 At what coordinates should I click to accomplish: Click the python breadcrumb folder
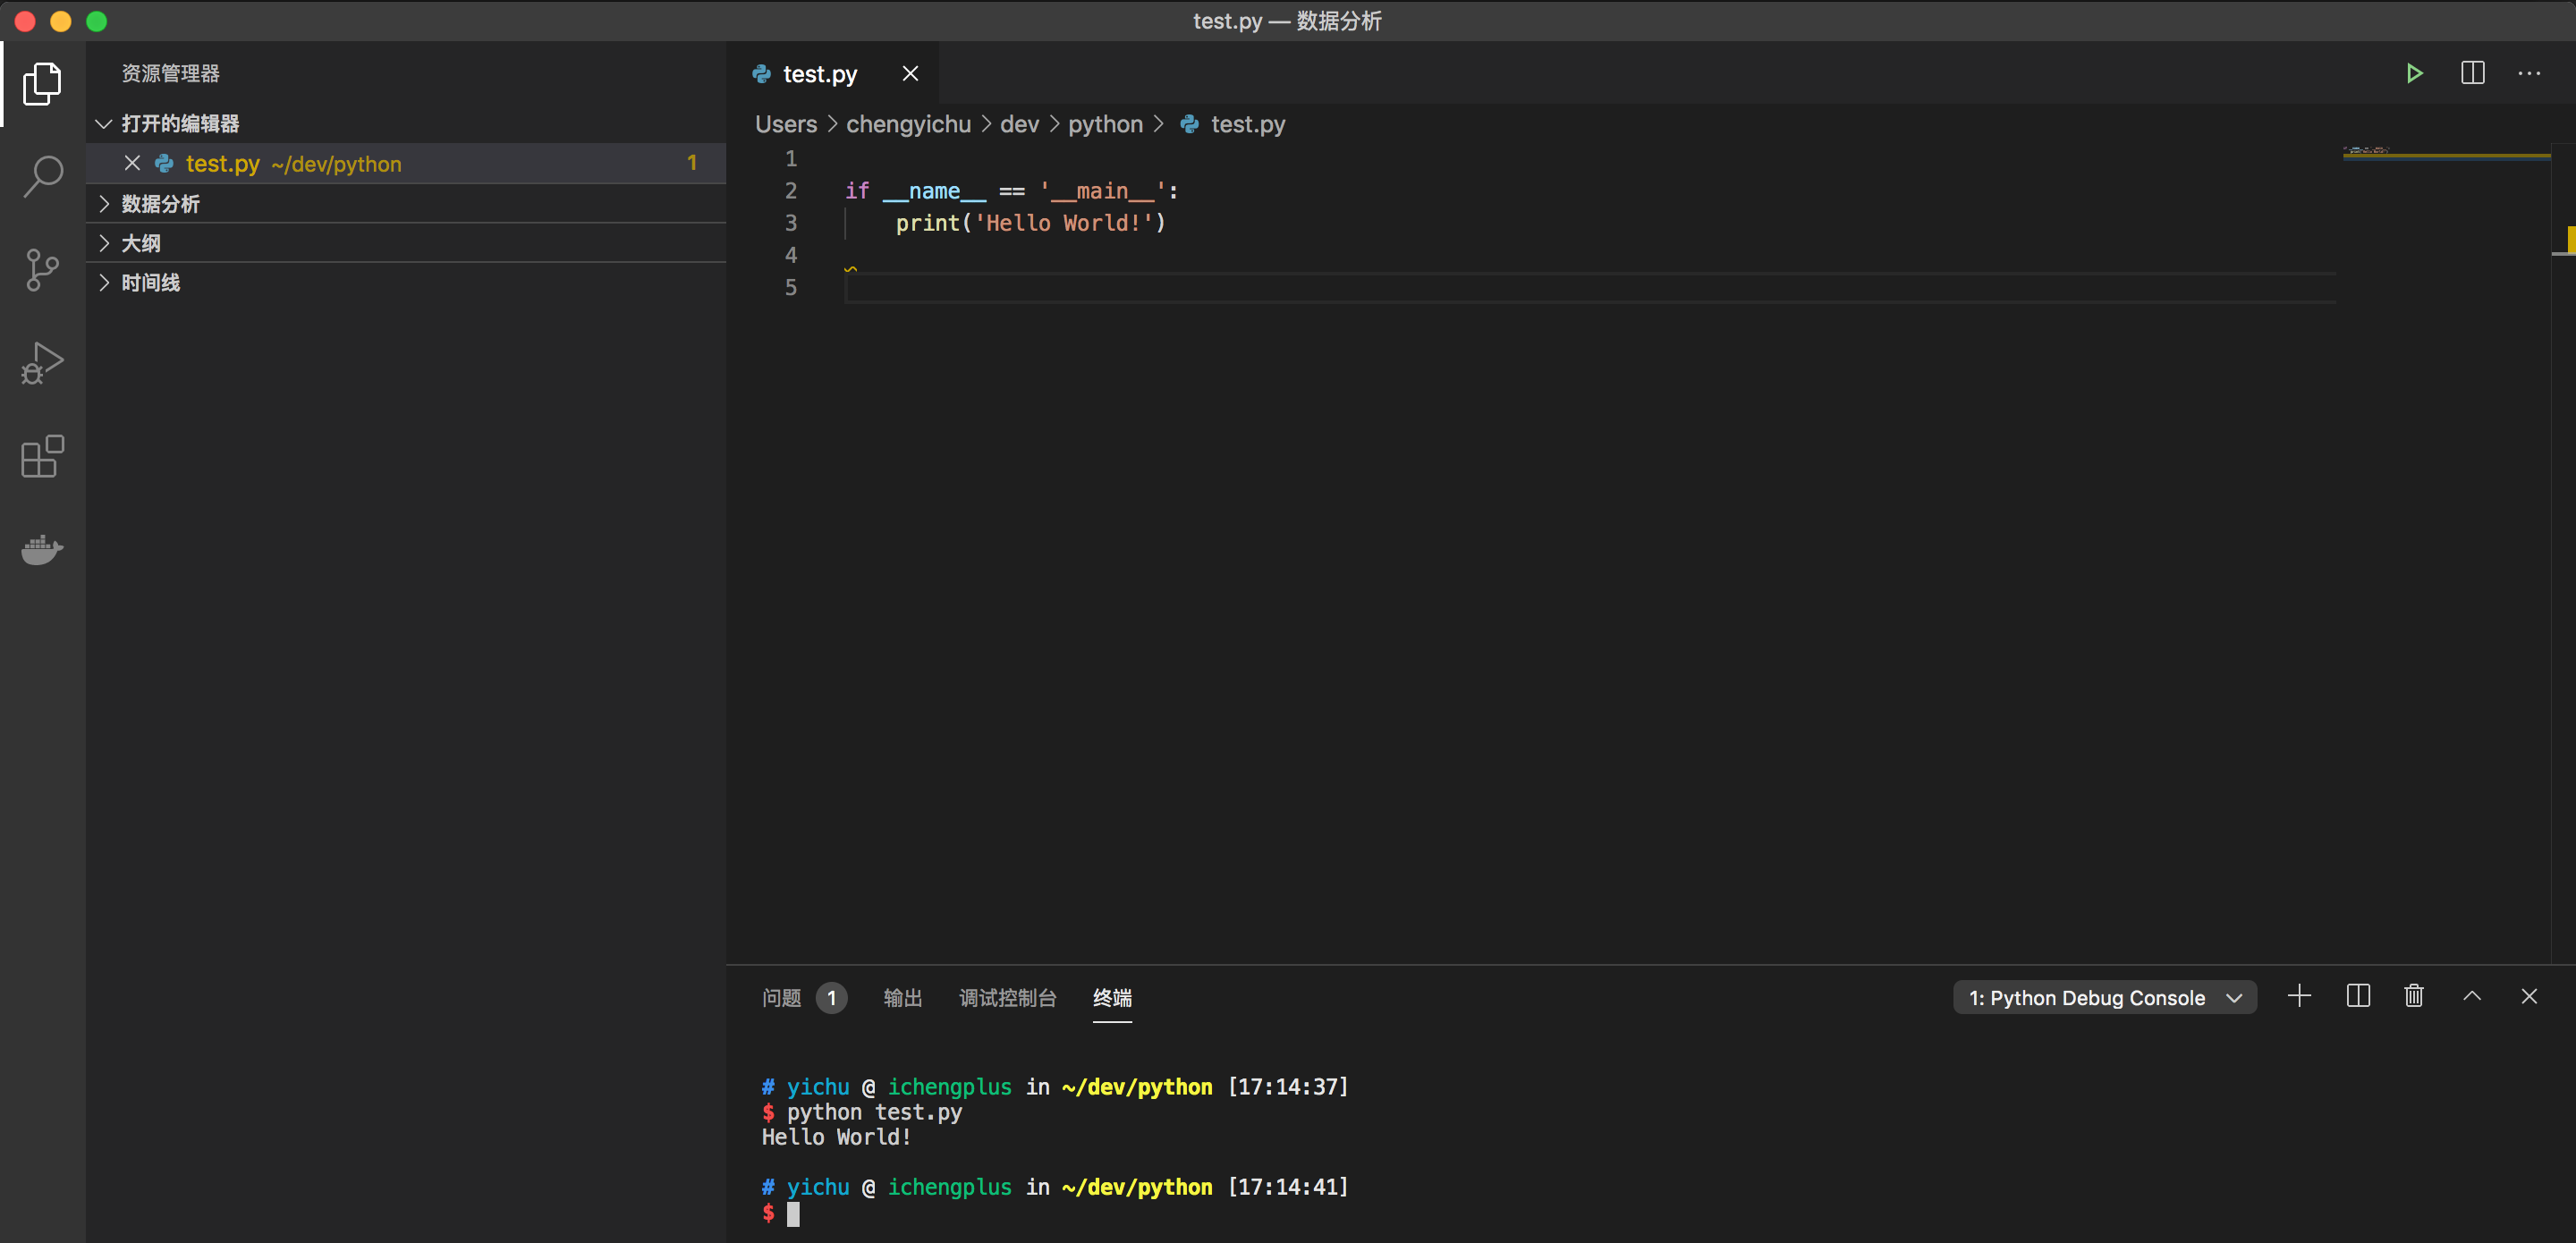tap(1105, 125)
